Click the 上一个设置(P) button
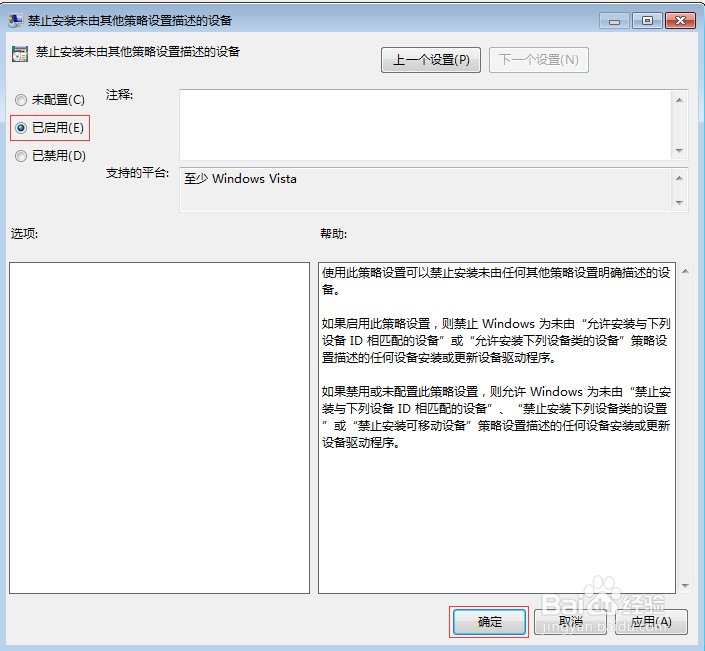The height and width of the screenshot is (651, 705). [x=431, y=60]
